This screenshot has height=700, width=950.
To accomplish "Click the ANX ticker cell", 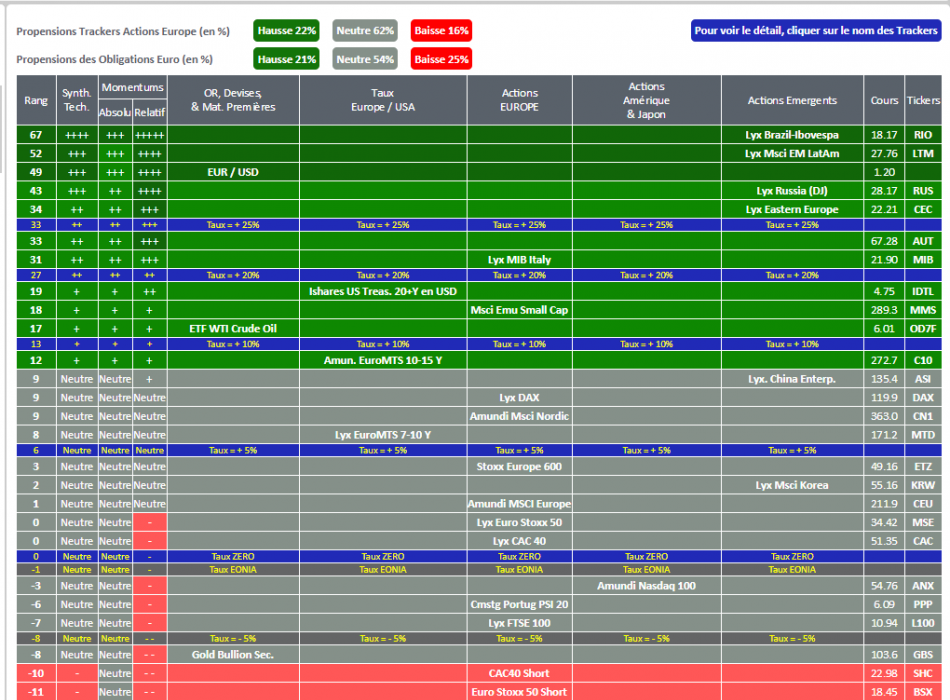I will click(x=923, y=586).
